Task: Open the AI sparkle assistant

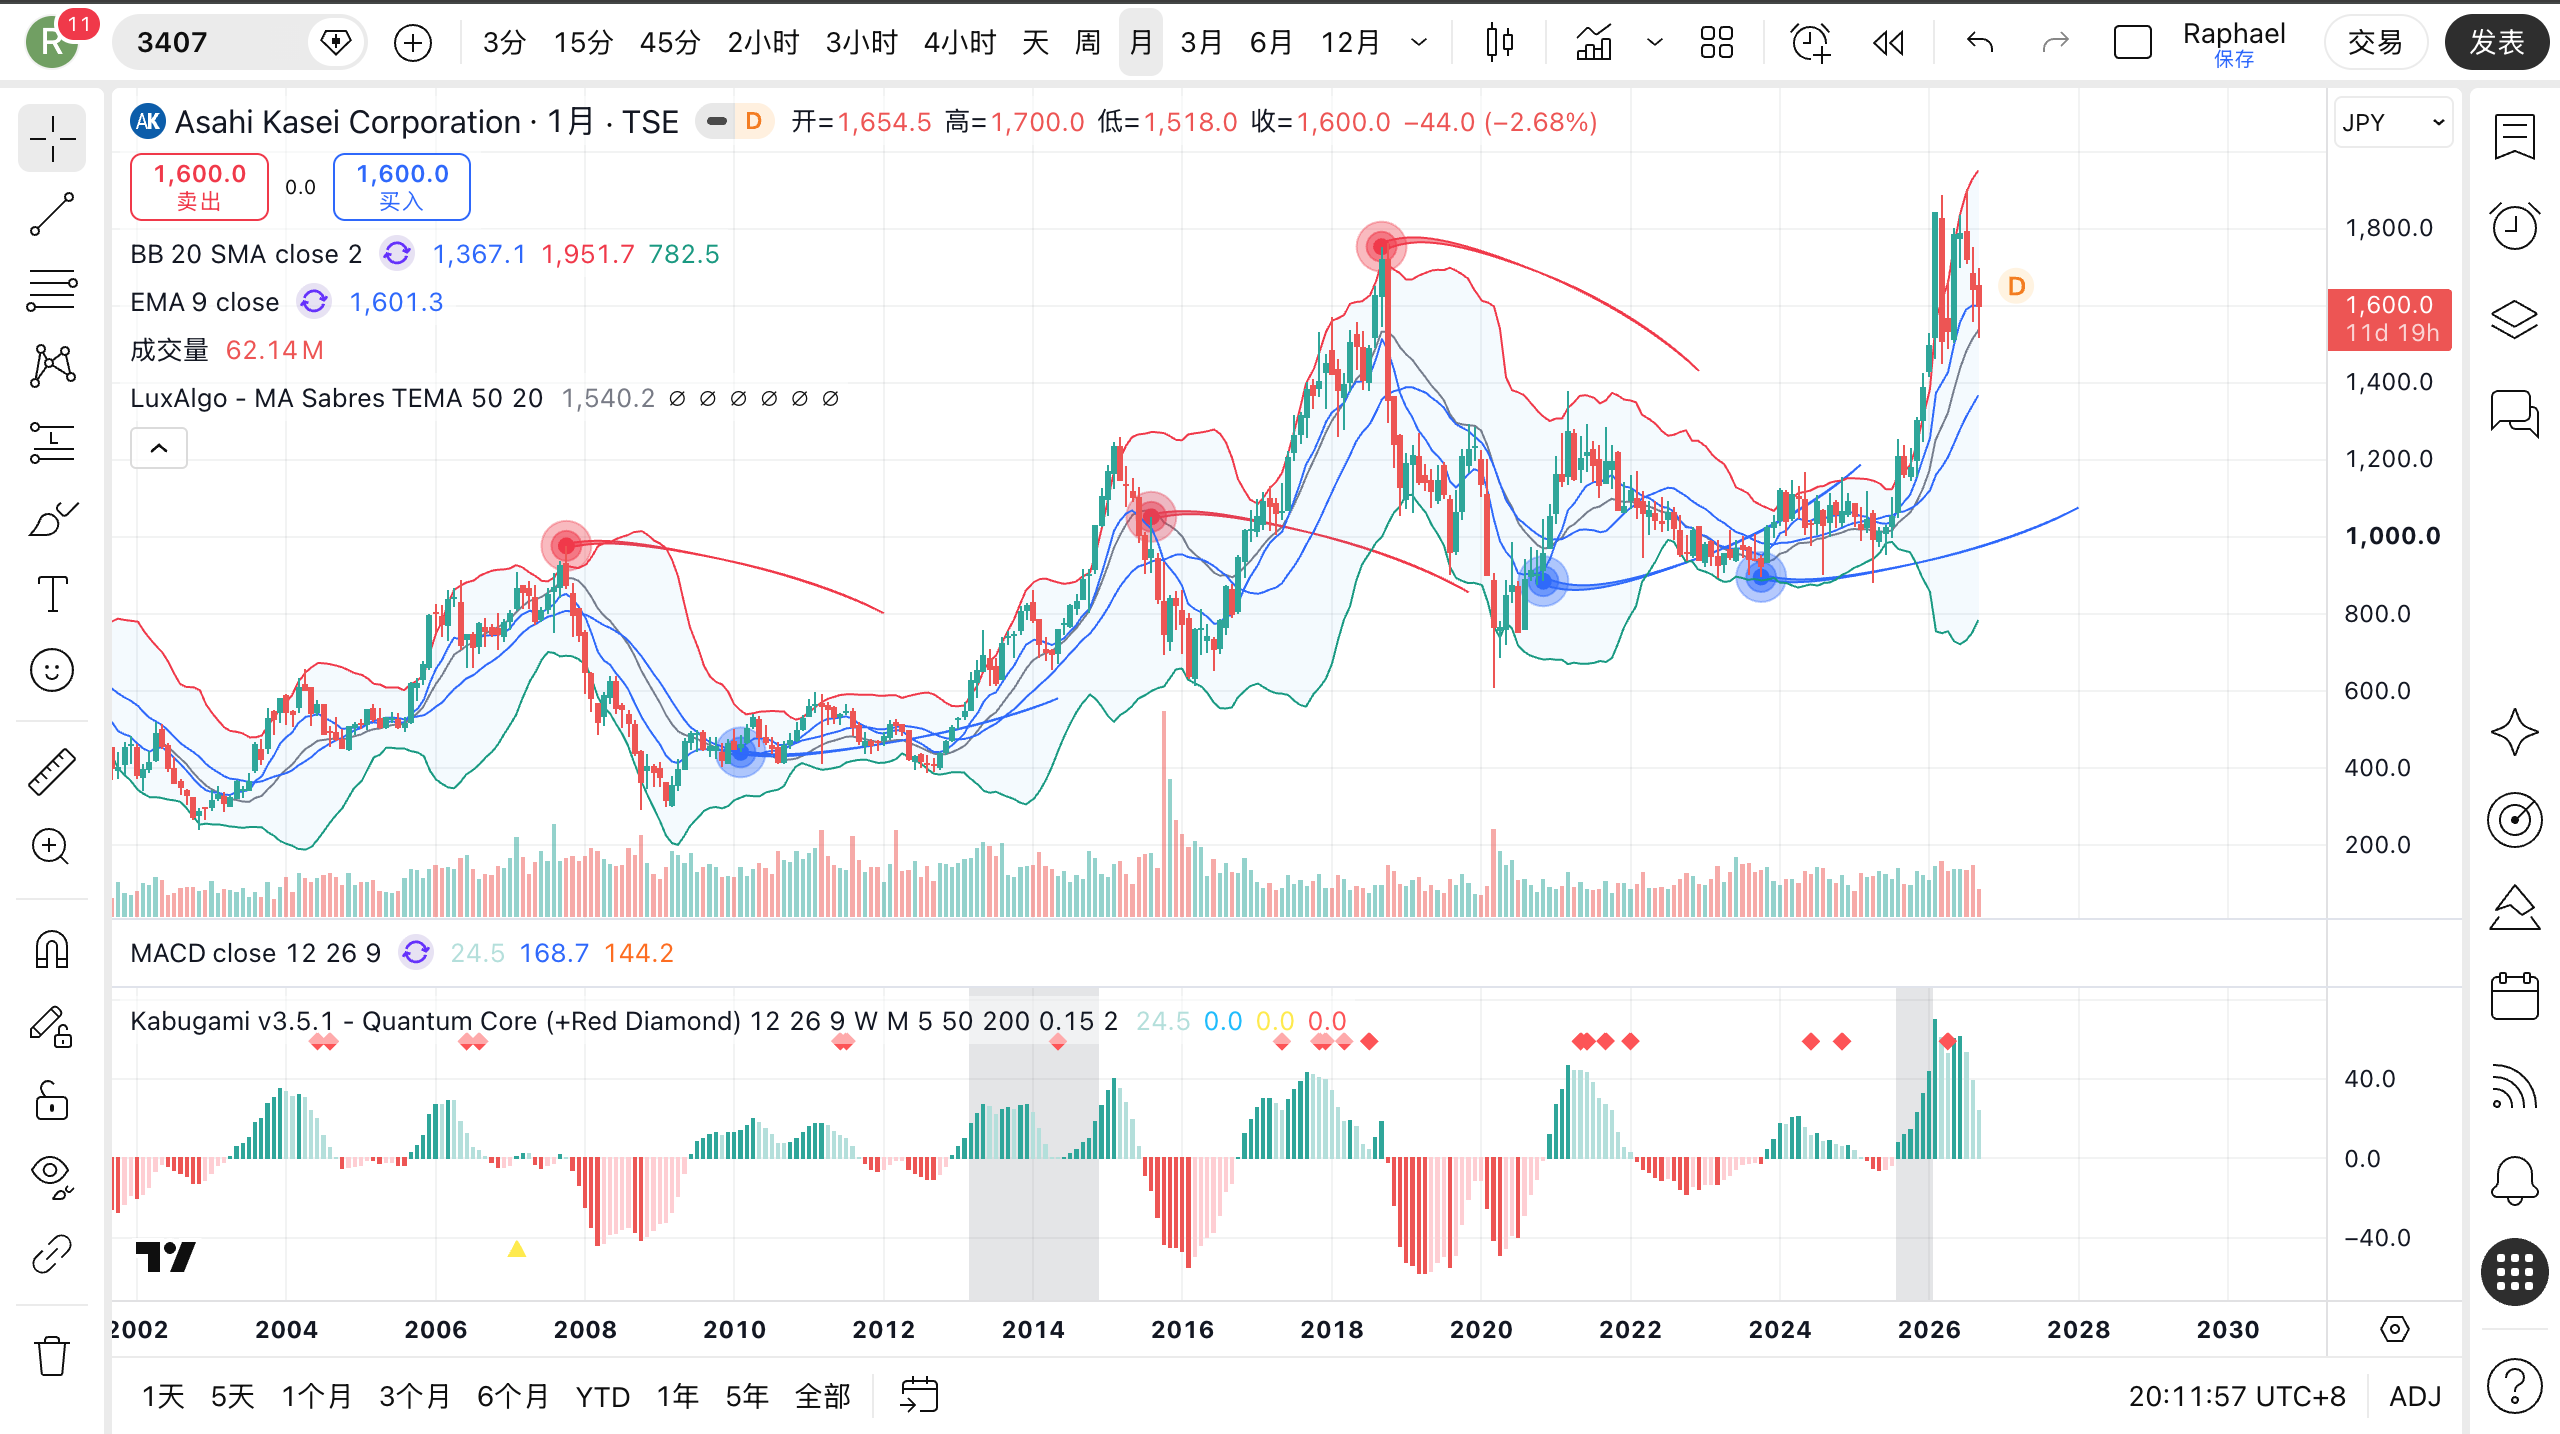Action: (2514, 732)
